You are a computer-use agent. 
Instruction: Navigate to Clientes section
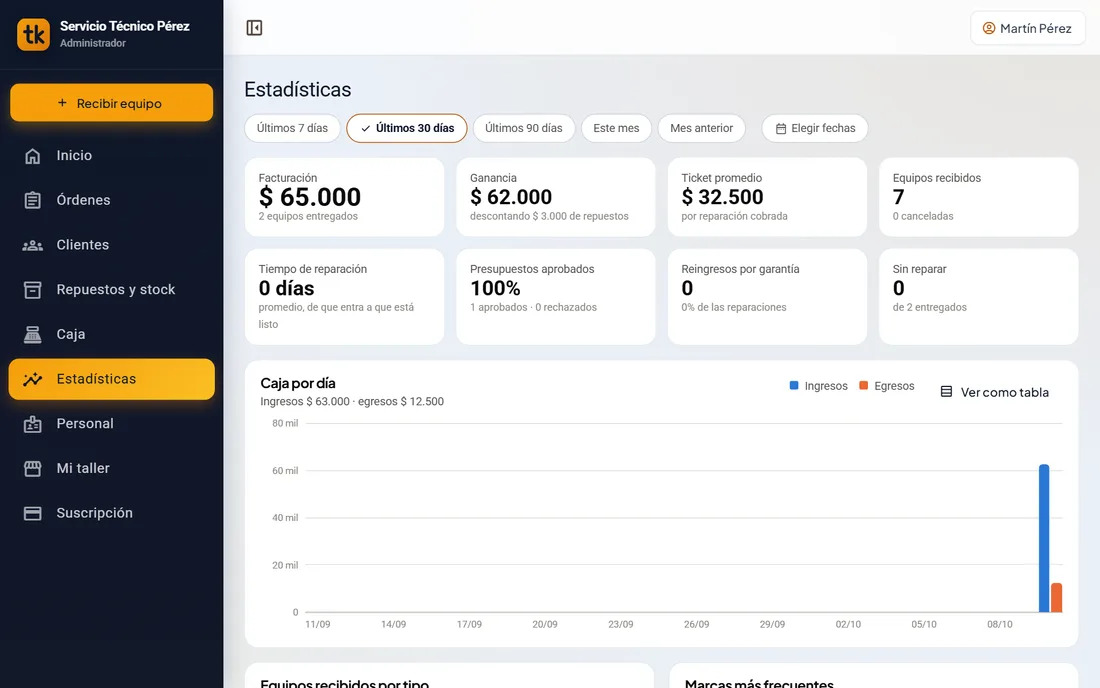coord(112,245)
